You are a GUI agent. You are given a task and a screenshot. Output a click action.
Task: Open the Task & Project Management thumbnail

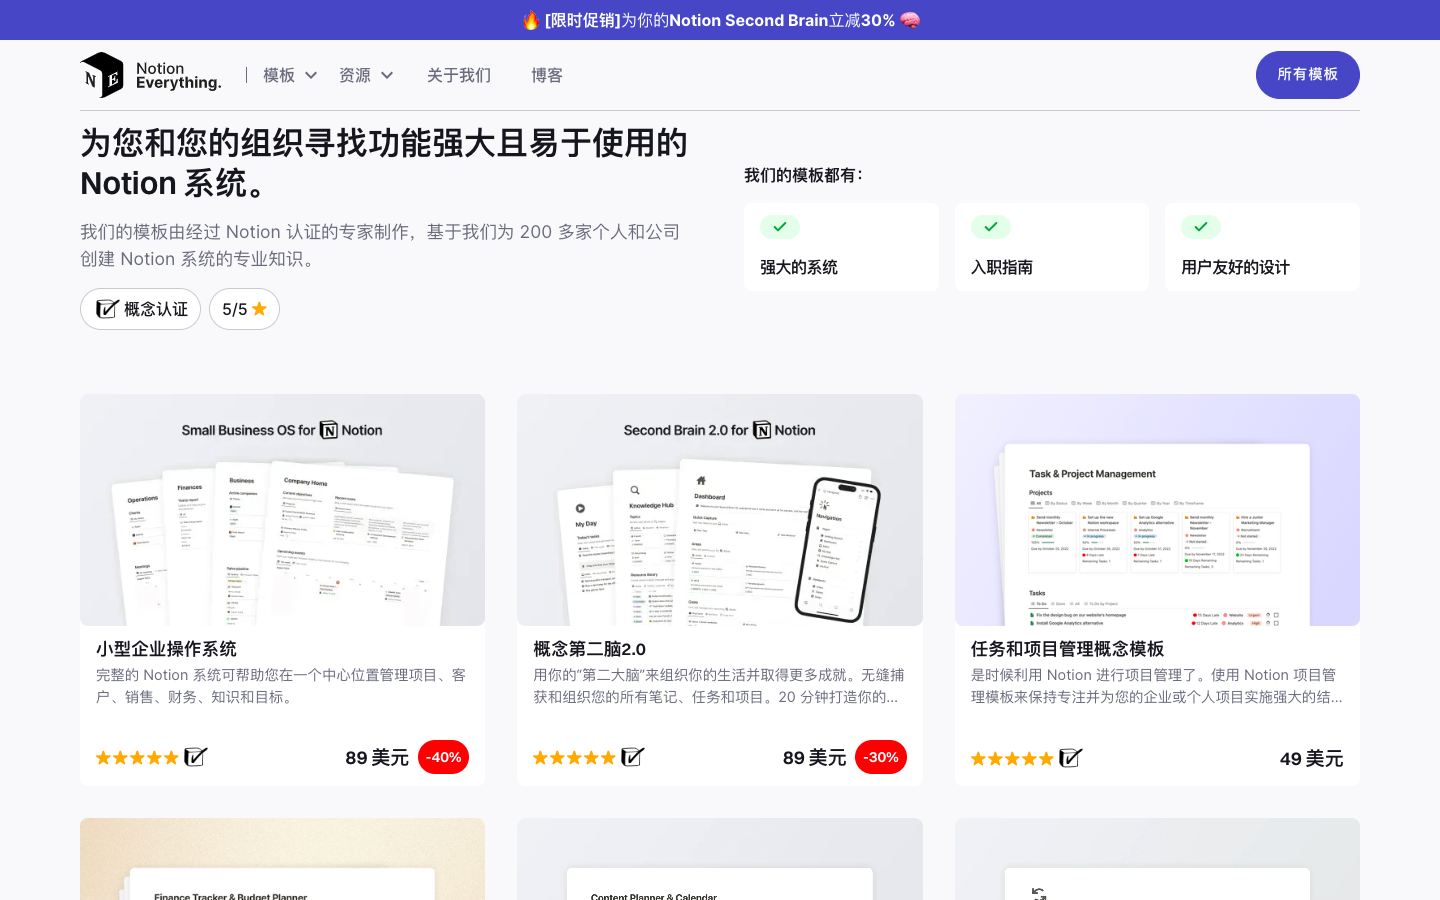[1157, 510]
